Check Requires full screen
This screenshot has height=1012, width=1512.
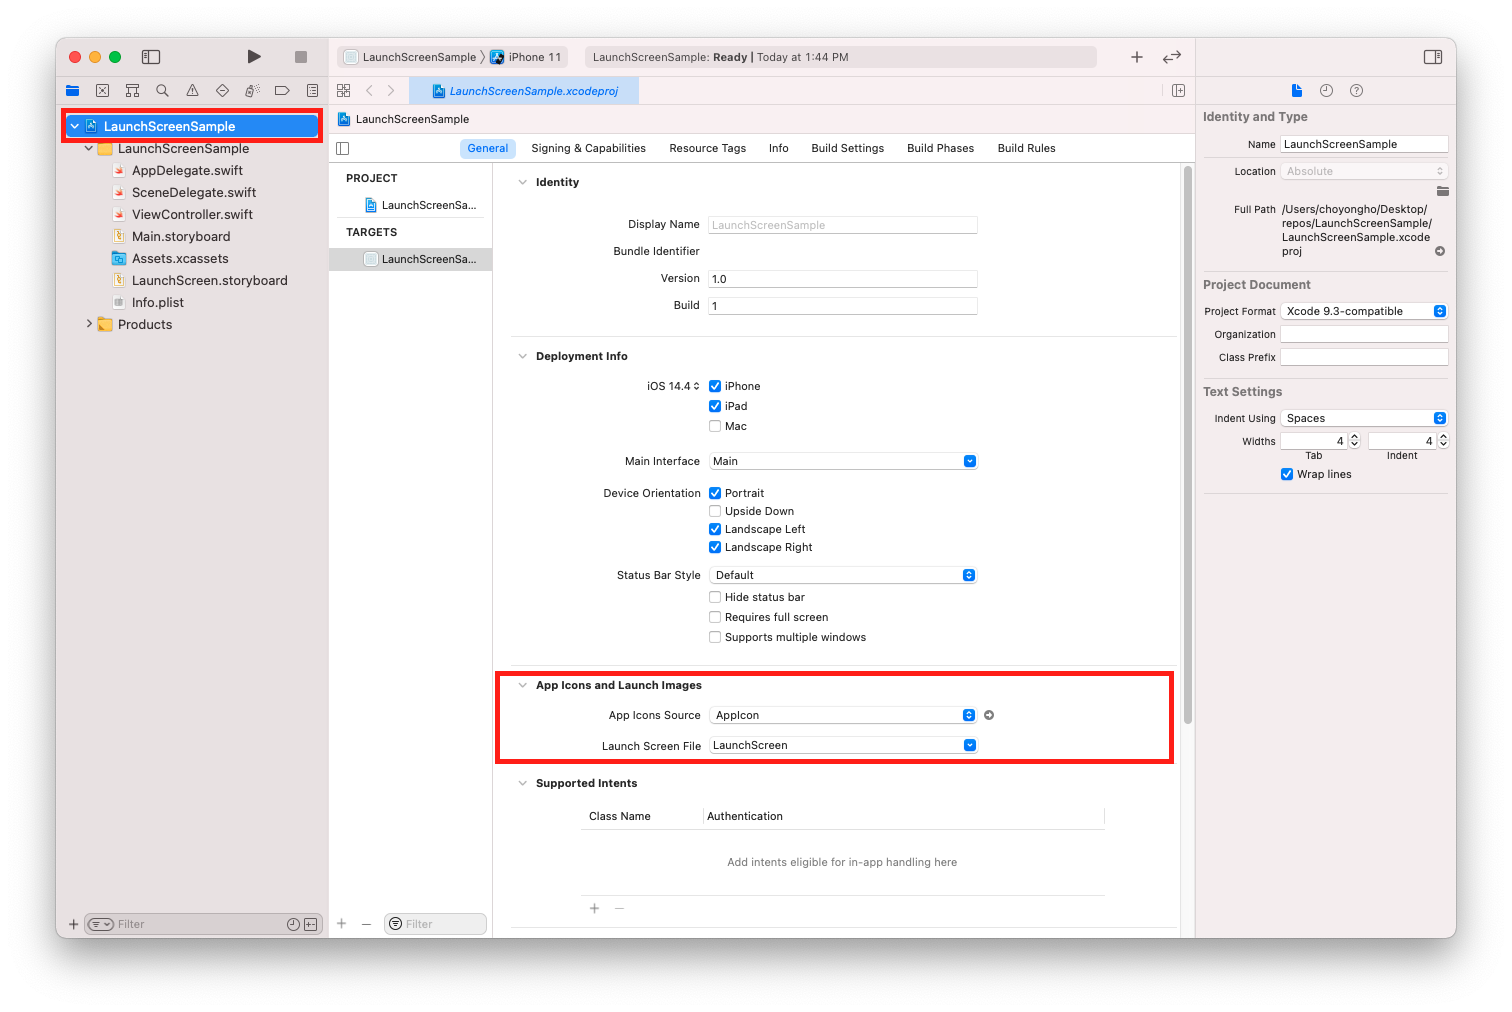point(715,617)
